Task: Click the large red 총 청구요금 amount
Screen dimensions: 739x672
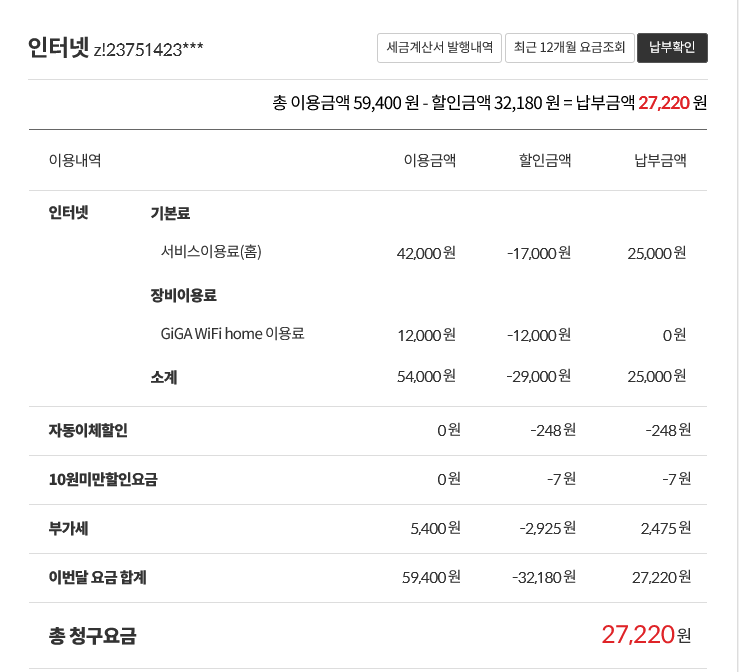Action: (638, 634)
